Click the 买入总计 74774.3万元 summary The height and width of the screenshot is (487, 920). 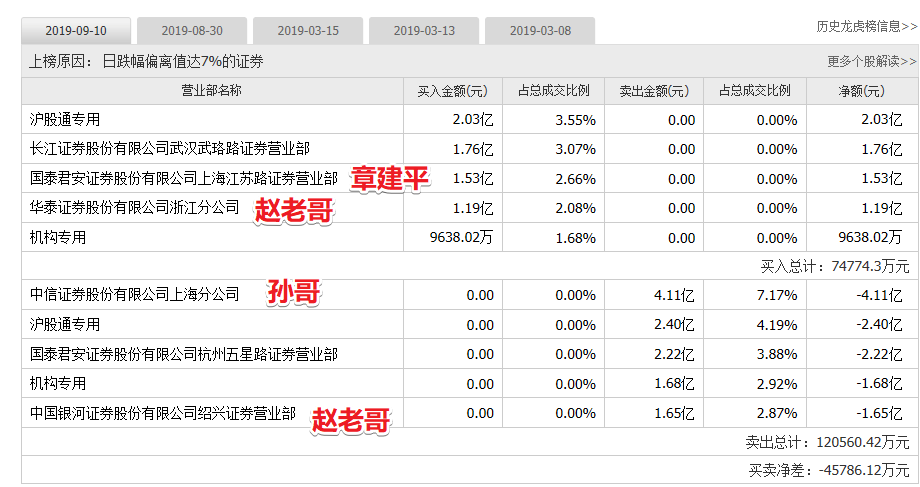tap(835, 266)
